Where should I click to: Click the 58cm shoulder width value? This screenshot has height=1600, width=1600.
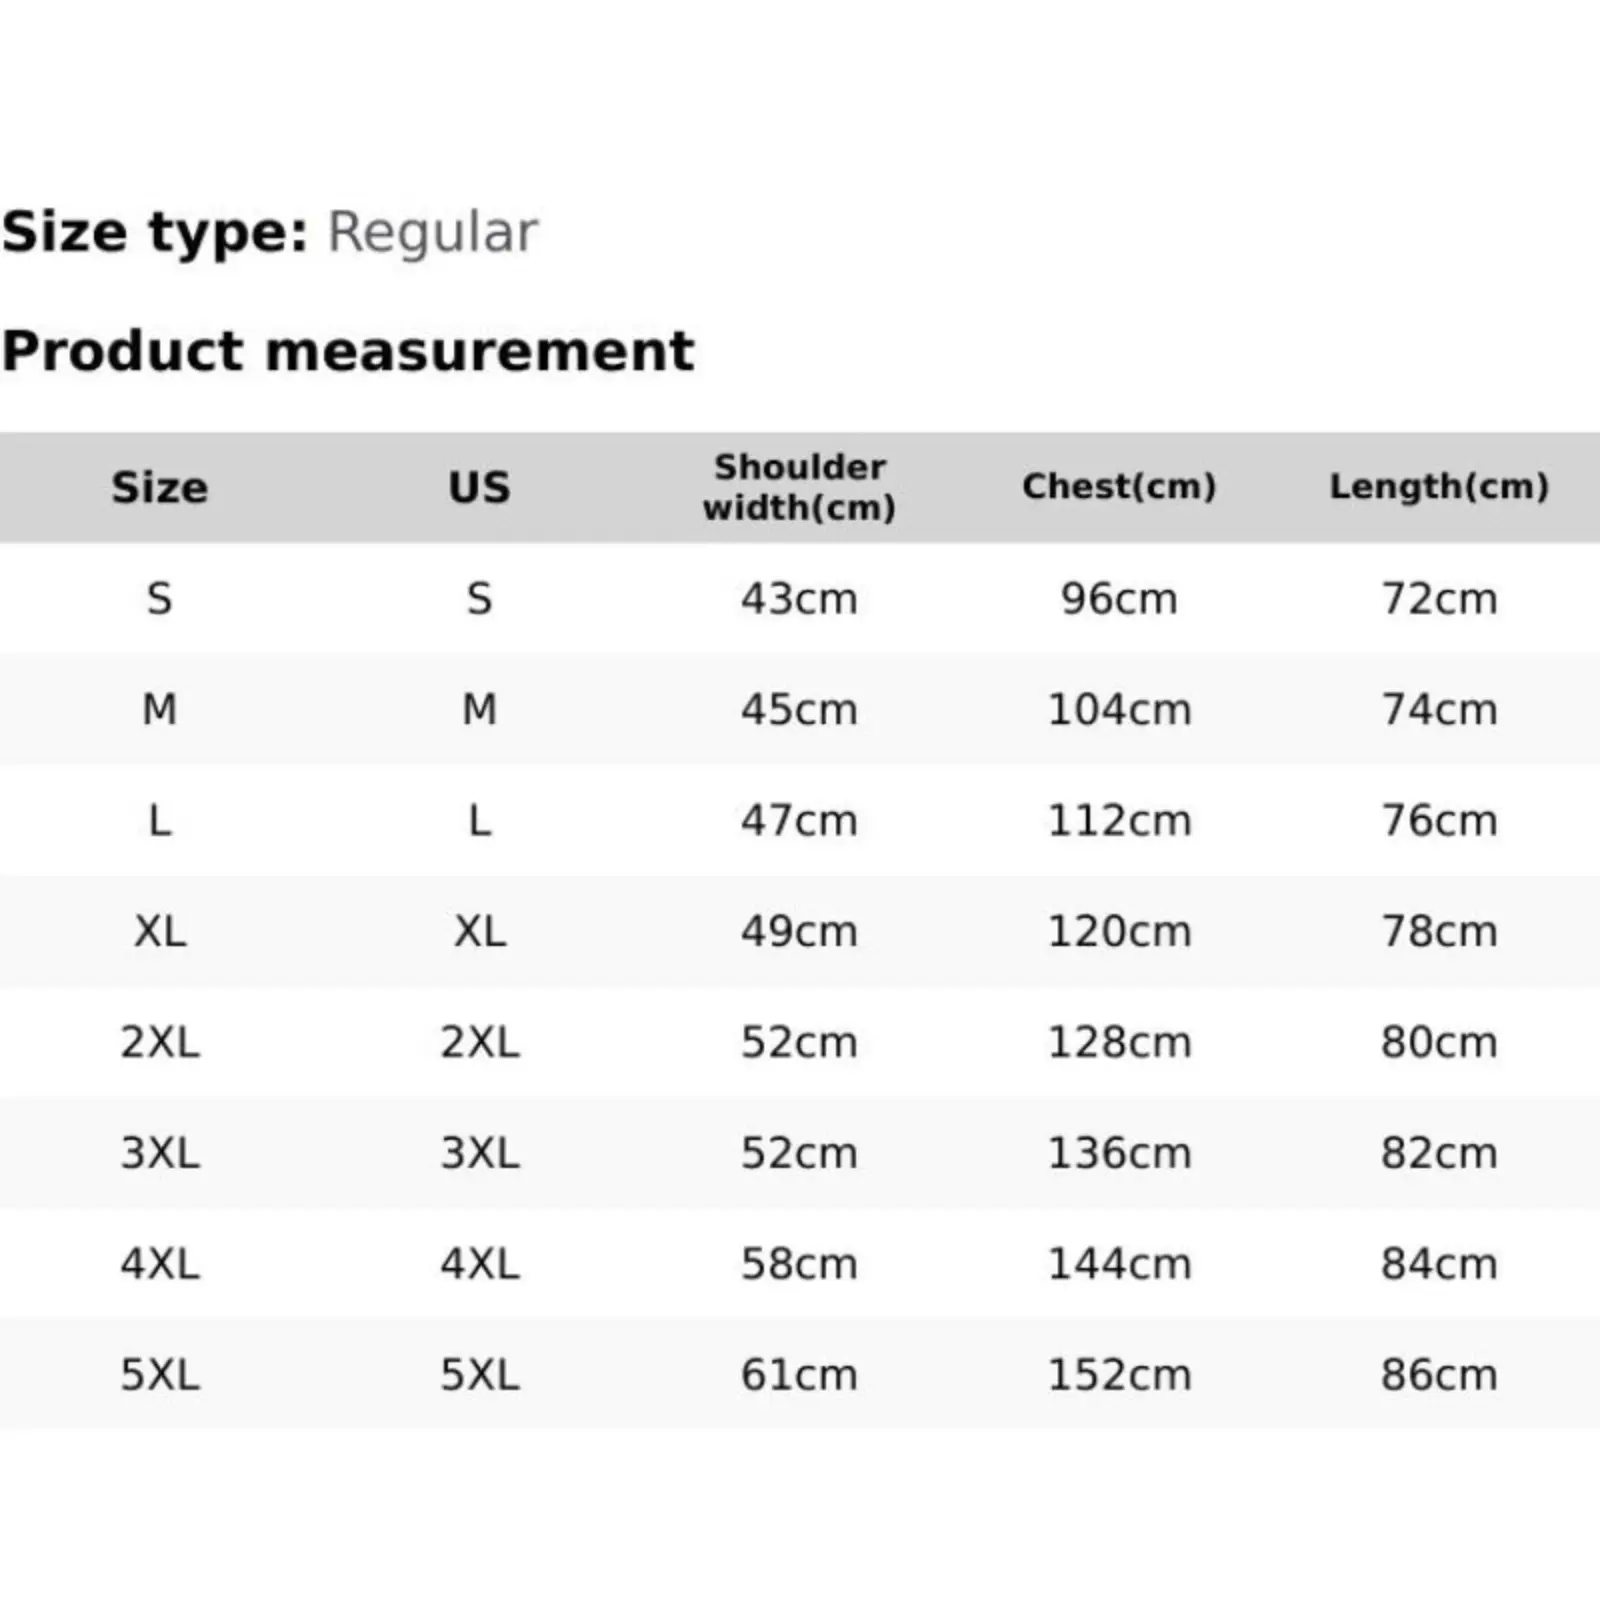799,1265
